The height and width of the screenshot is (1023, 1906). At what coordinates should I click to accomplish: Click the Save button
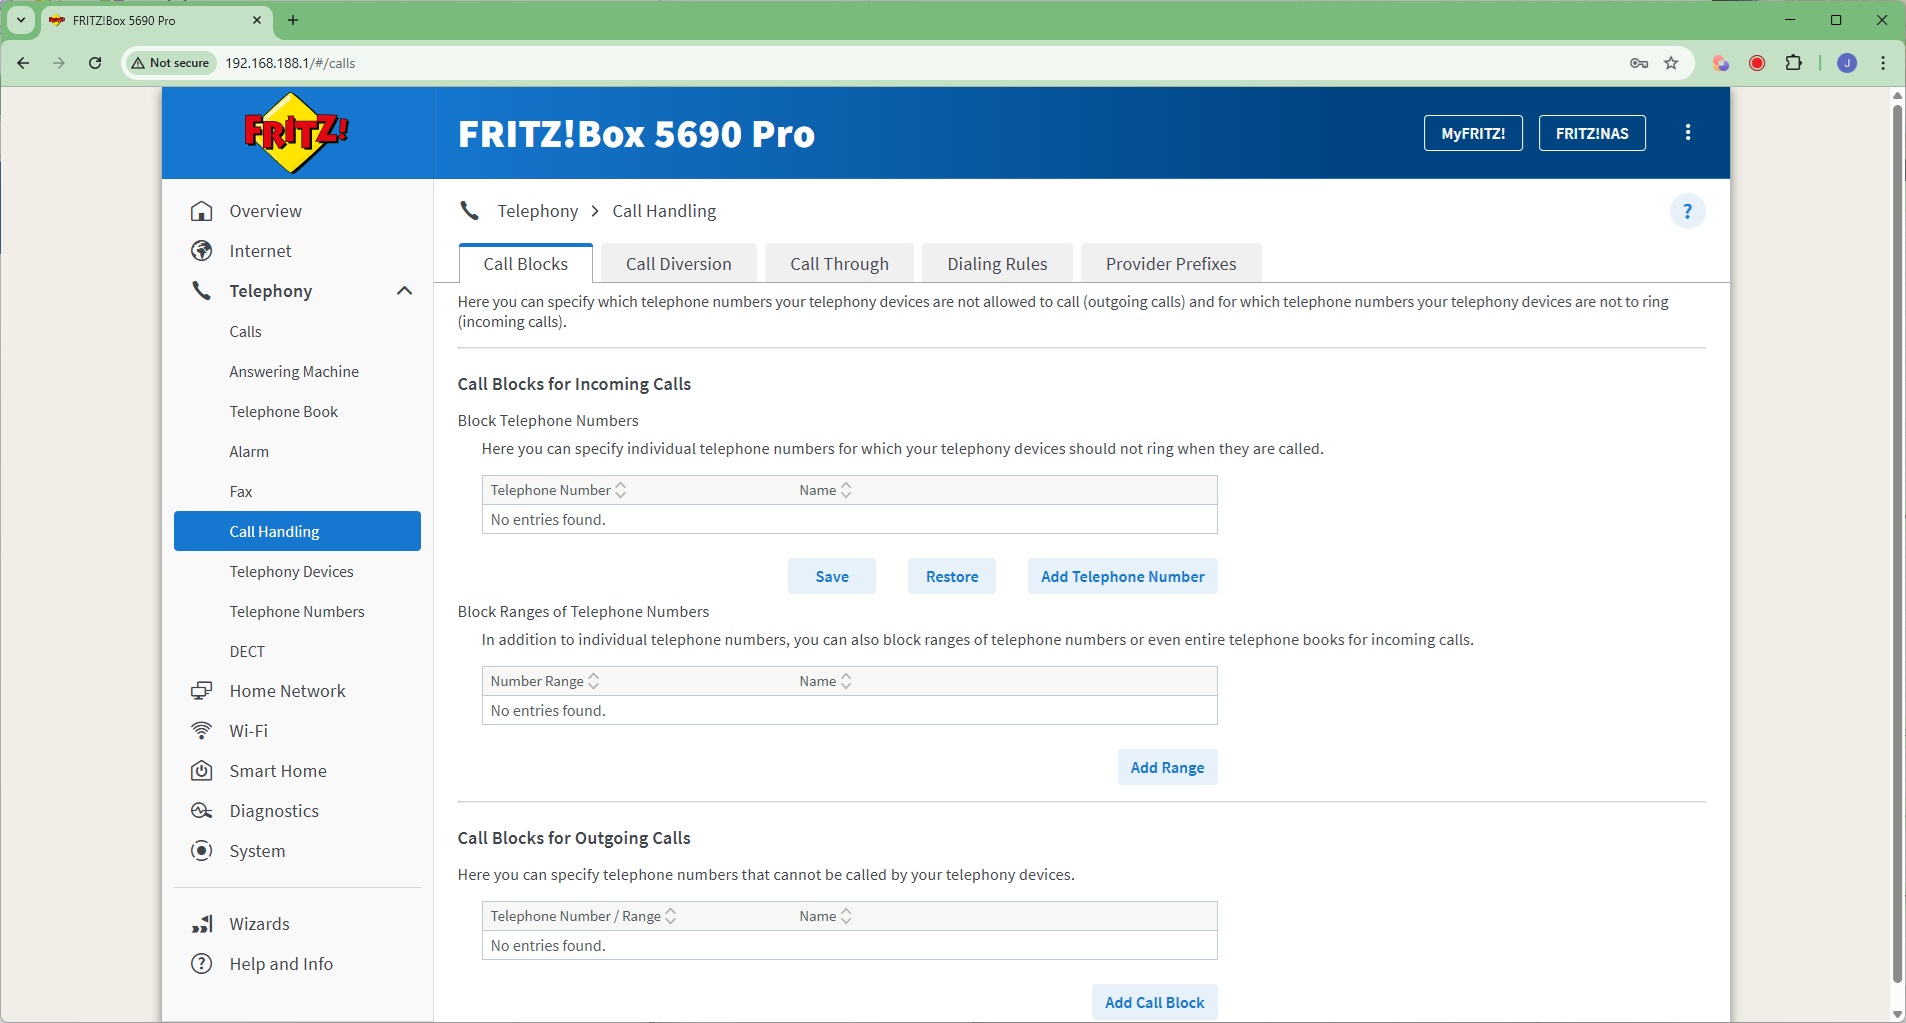click(832, 576)
